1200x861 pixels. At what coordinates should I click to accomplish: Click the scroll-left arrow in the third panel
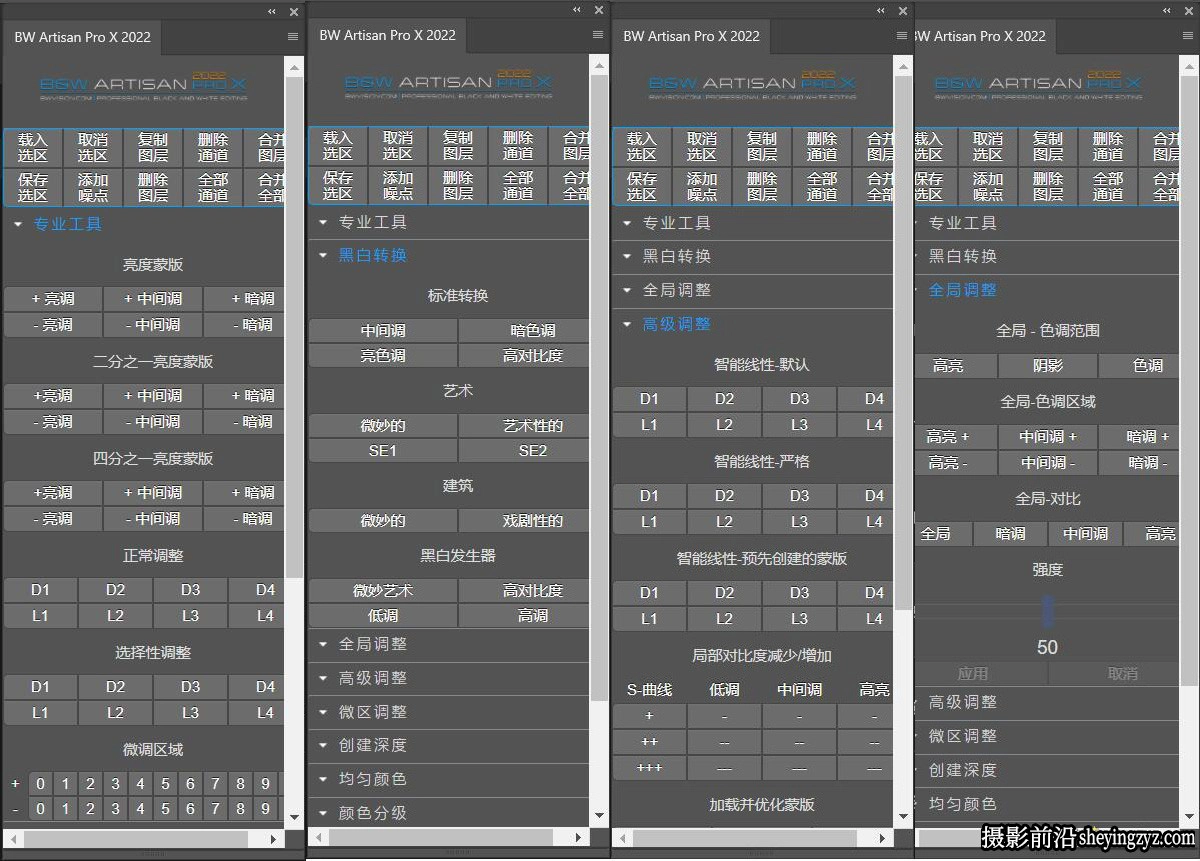[x=623, y=838]
